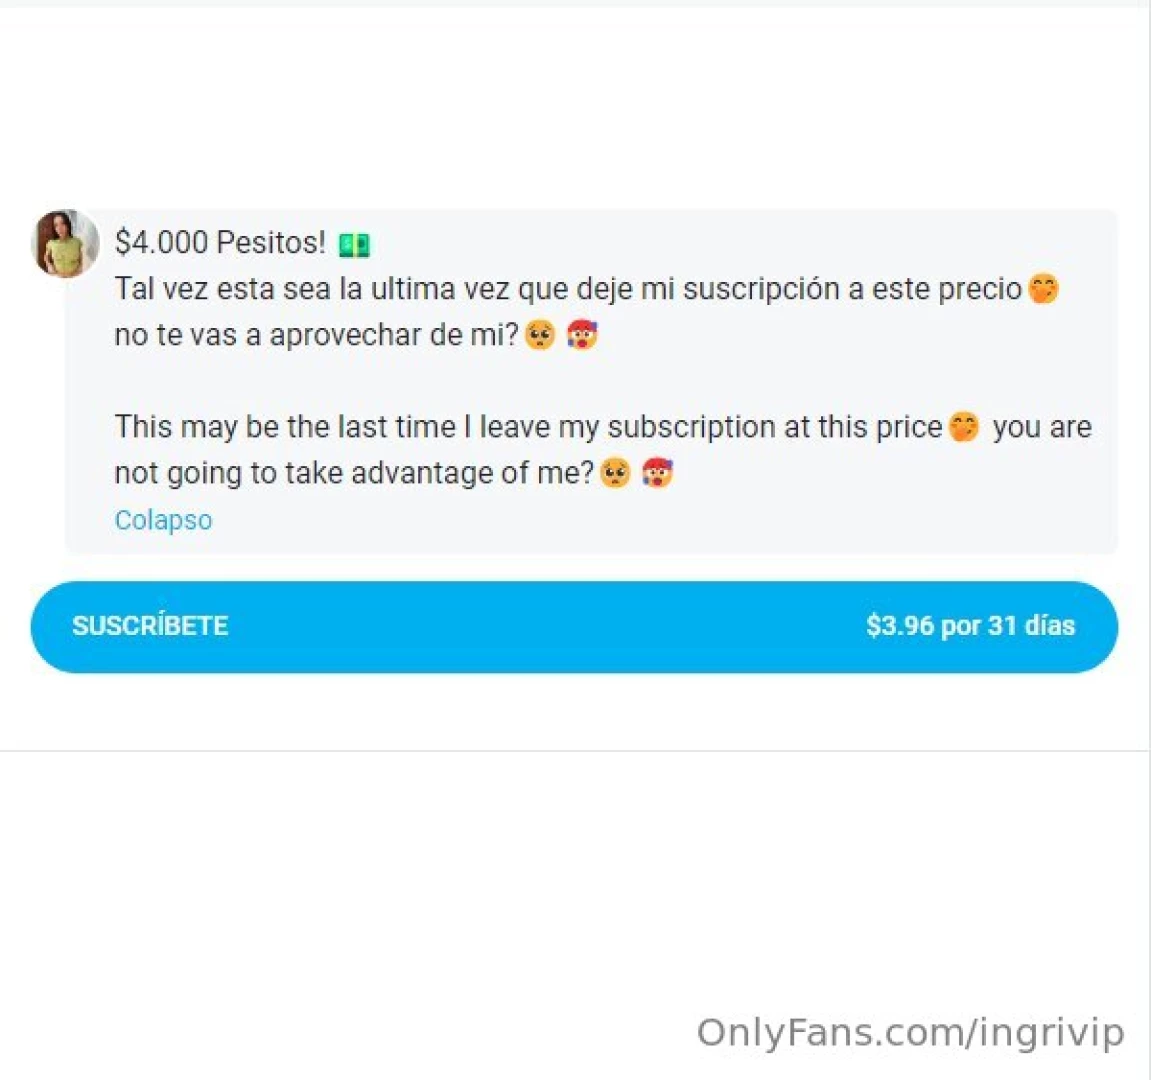Click the hot face emoji on Spanish line
This screenshot has width=1151, height=1080.
[x=582, y=335]
